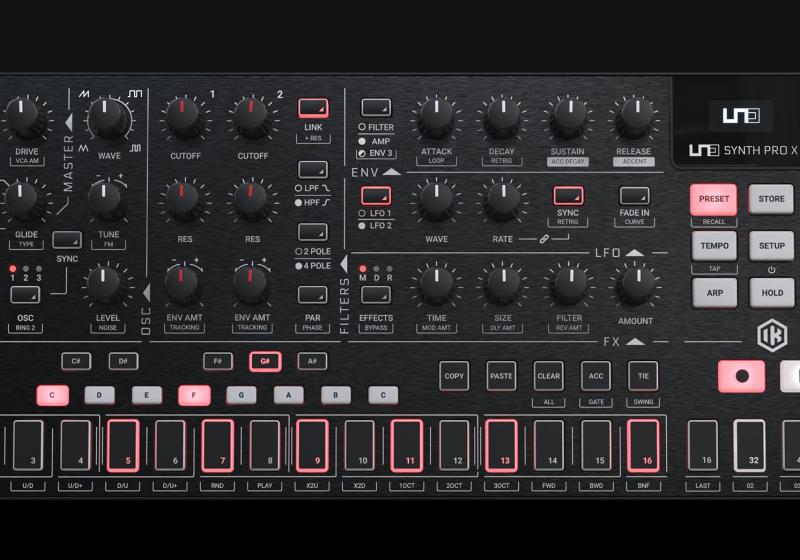
Task: Toggle the 2 POLE / 4 POLE button
Action: (x=313, y=232)
